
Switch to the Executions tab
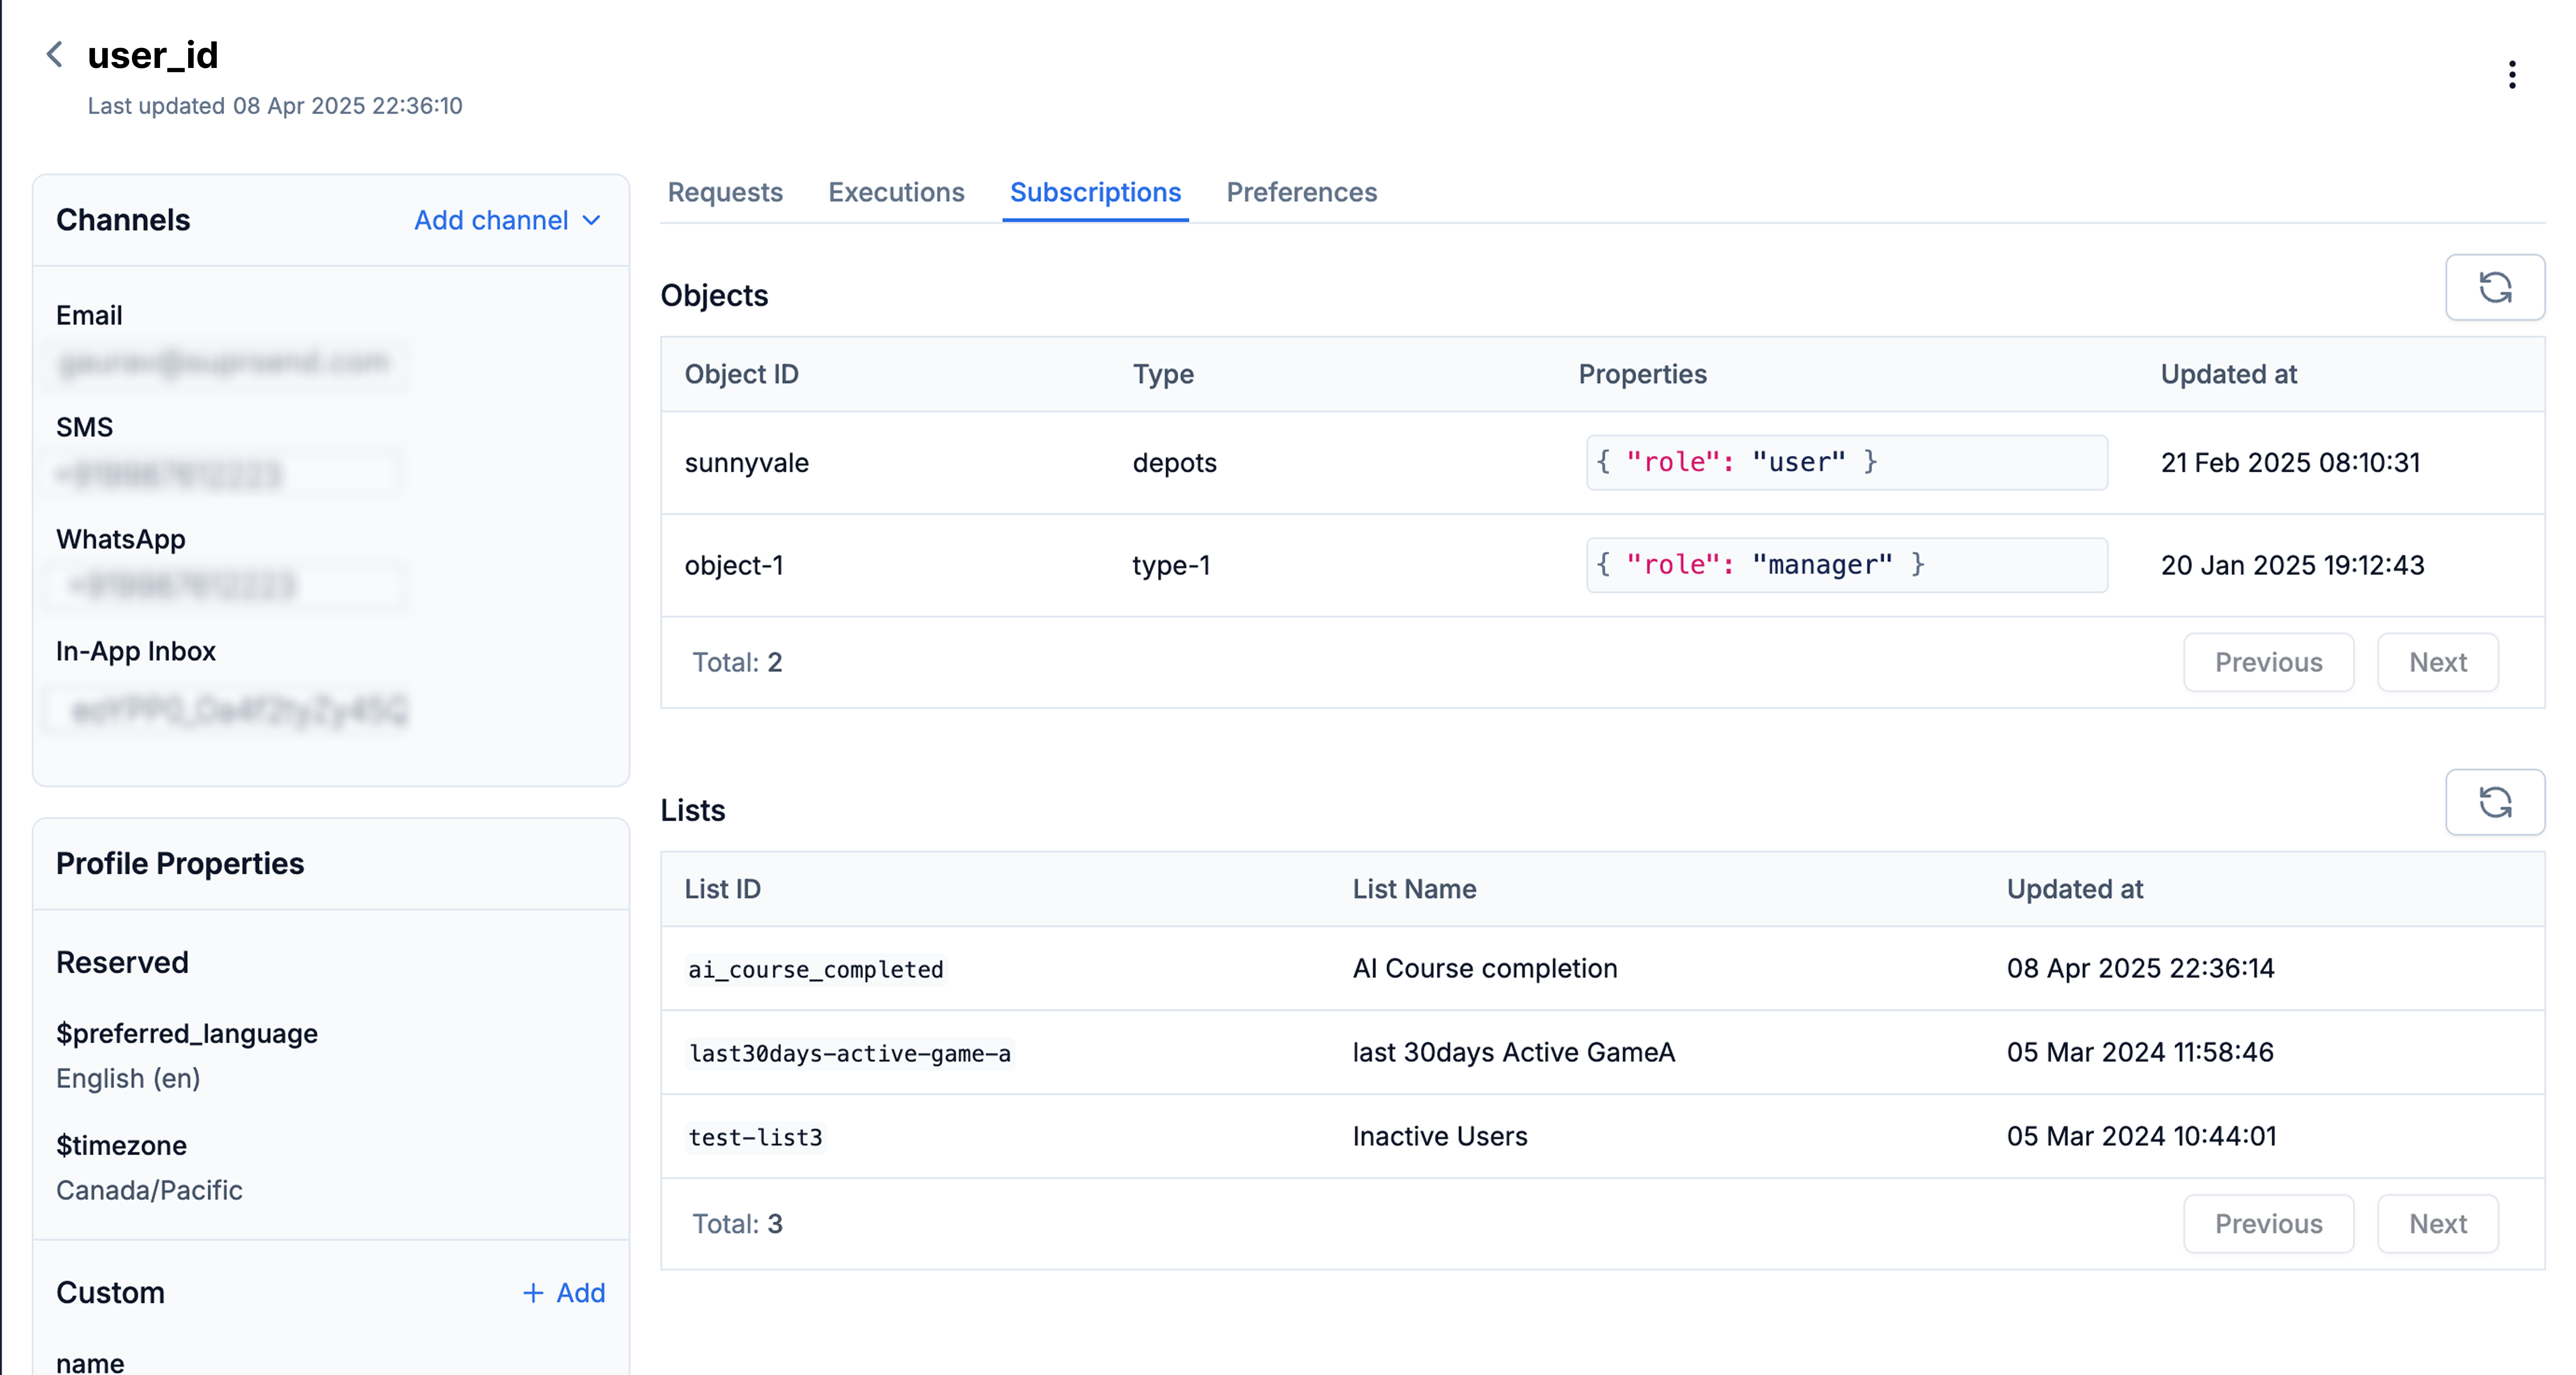pos(896,192)
